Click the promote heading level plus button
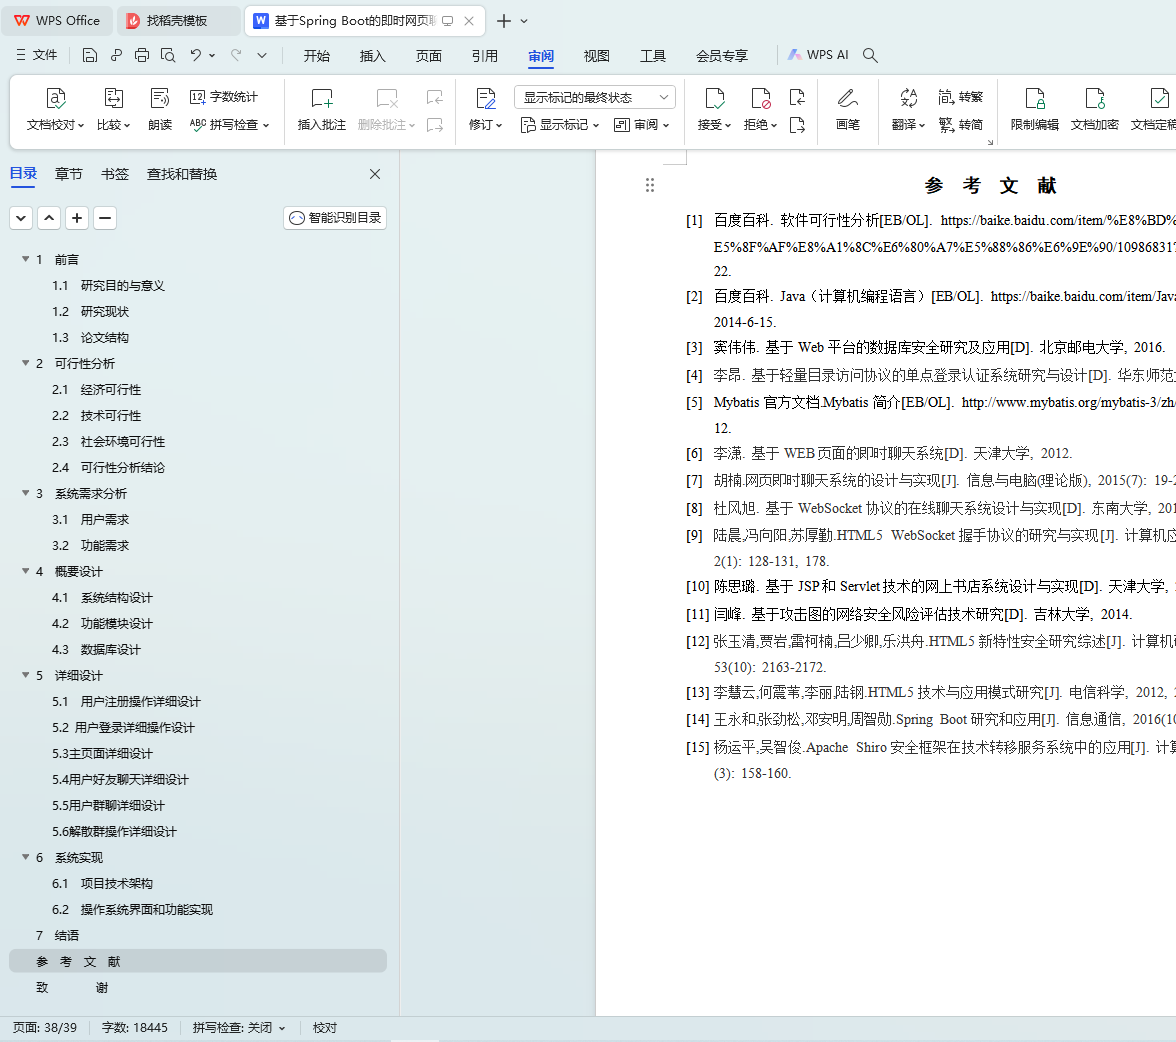Viewport: 1176px width, 1042px height. click(76, 218)
